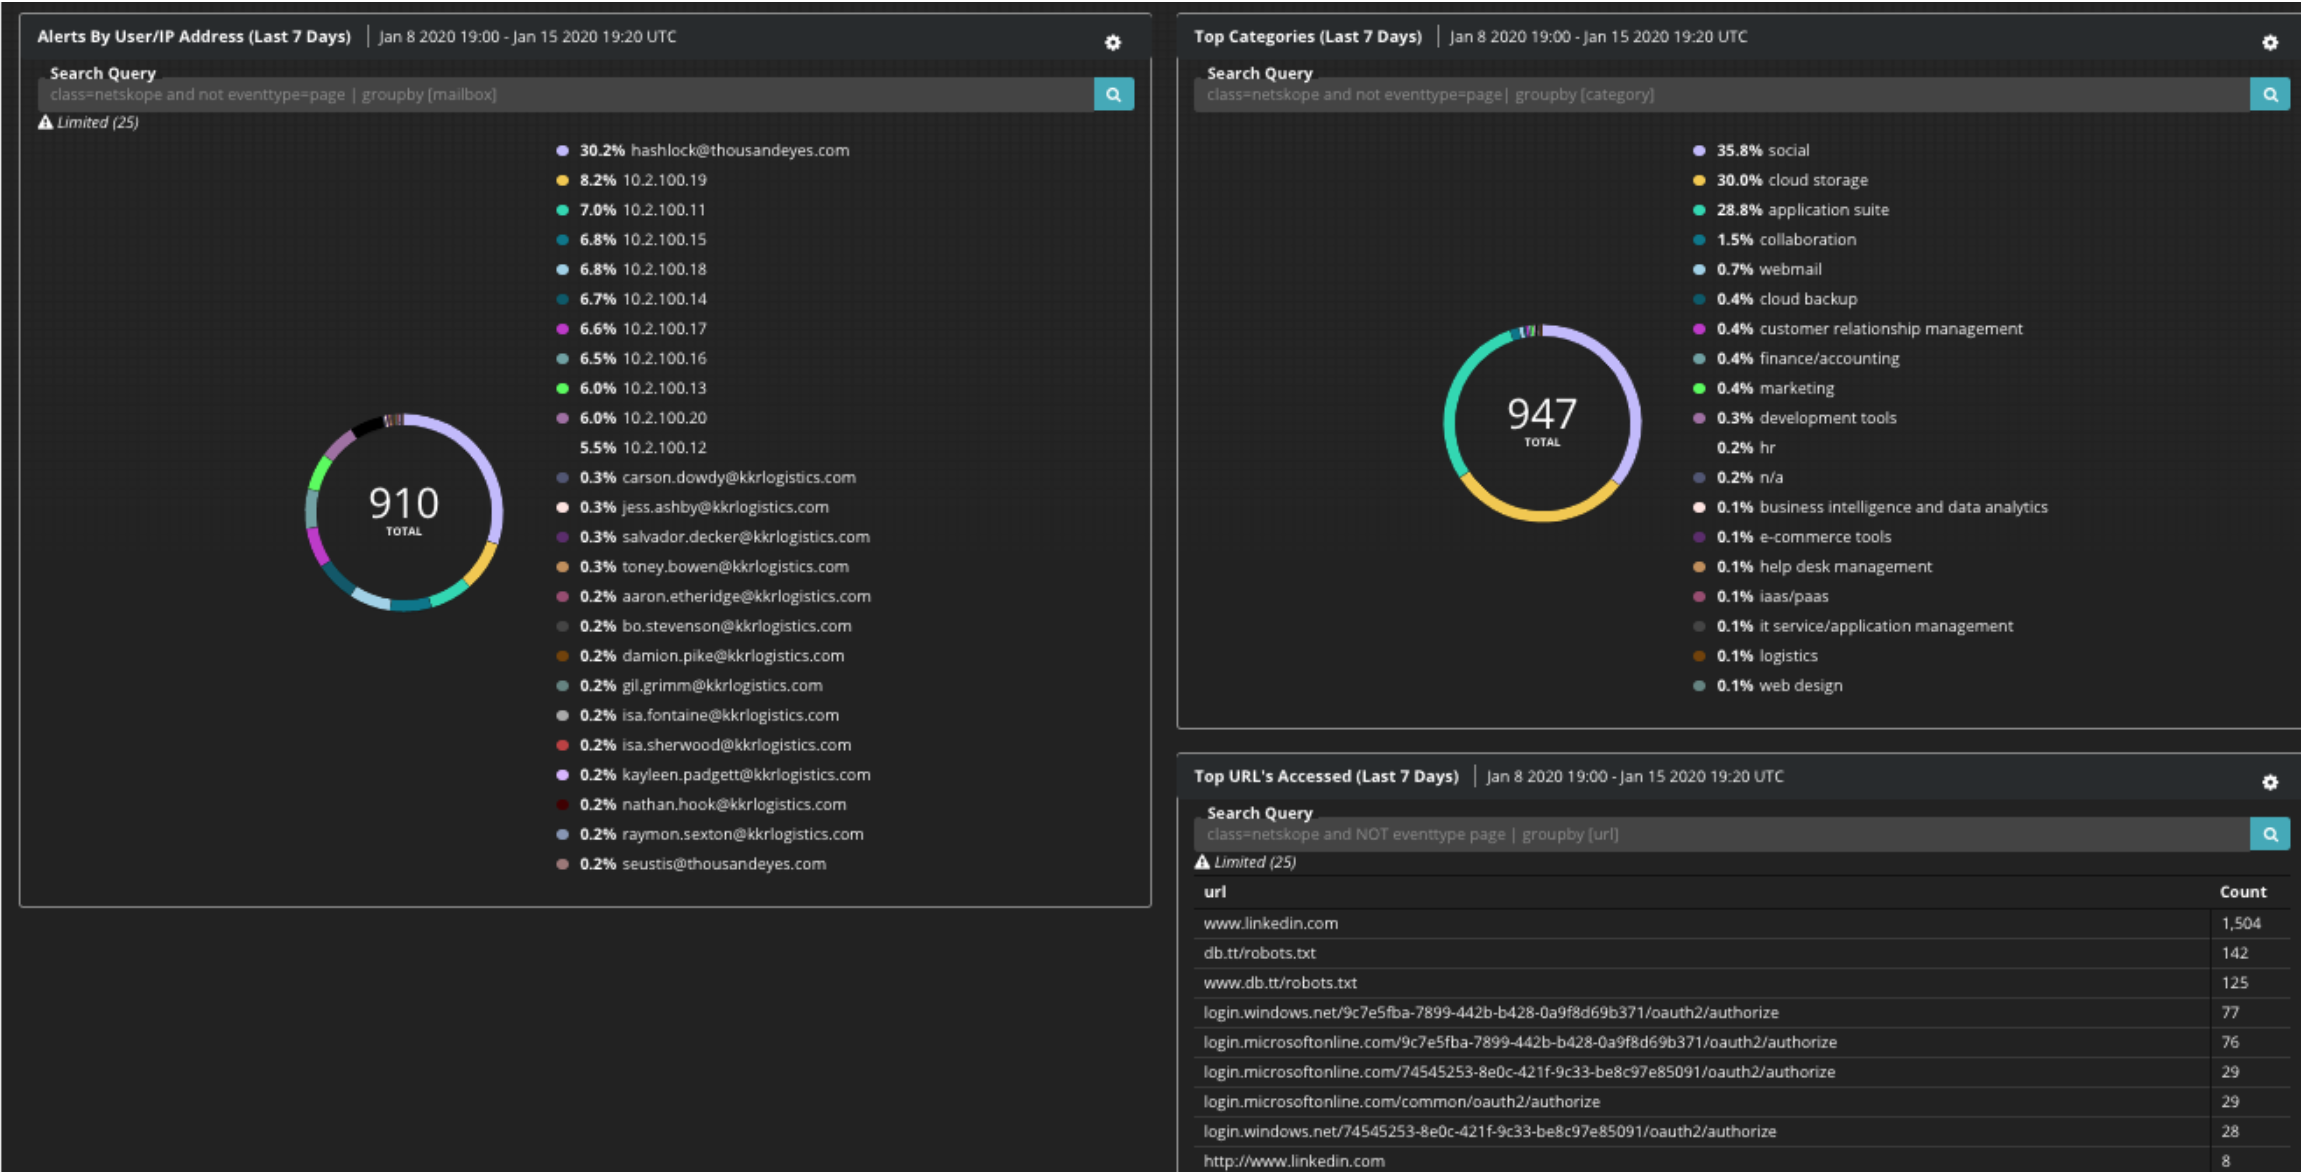This screenshot has height=1174, width=2302.
Task: Run search in Top URL's Accessed panel
Action: [x=2270, y=834]
